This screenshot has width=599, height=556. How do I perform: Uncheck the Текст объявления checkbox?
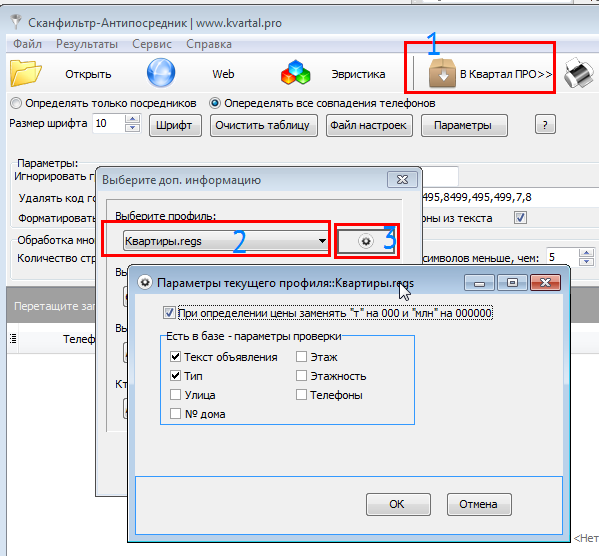pyautogui.click(x=175, y=357)
